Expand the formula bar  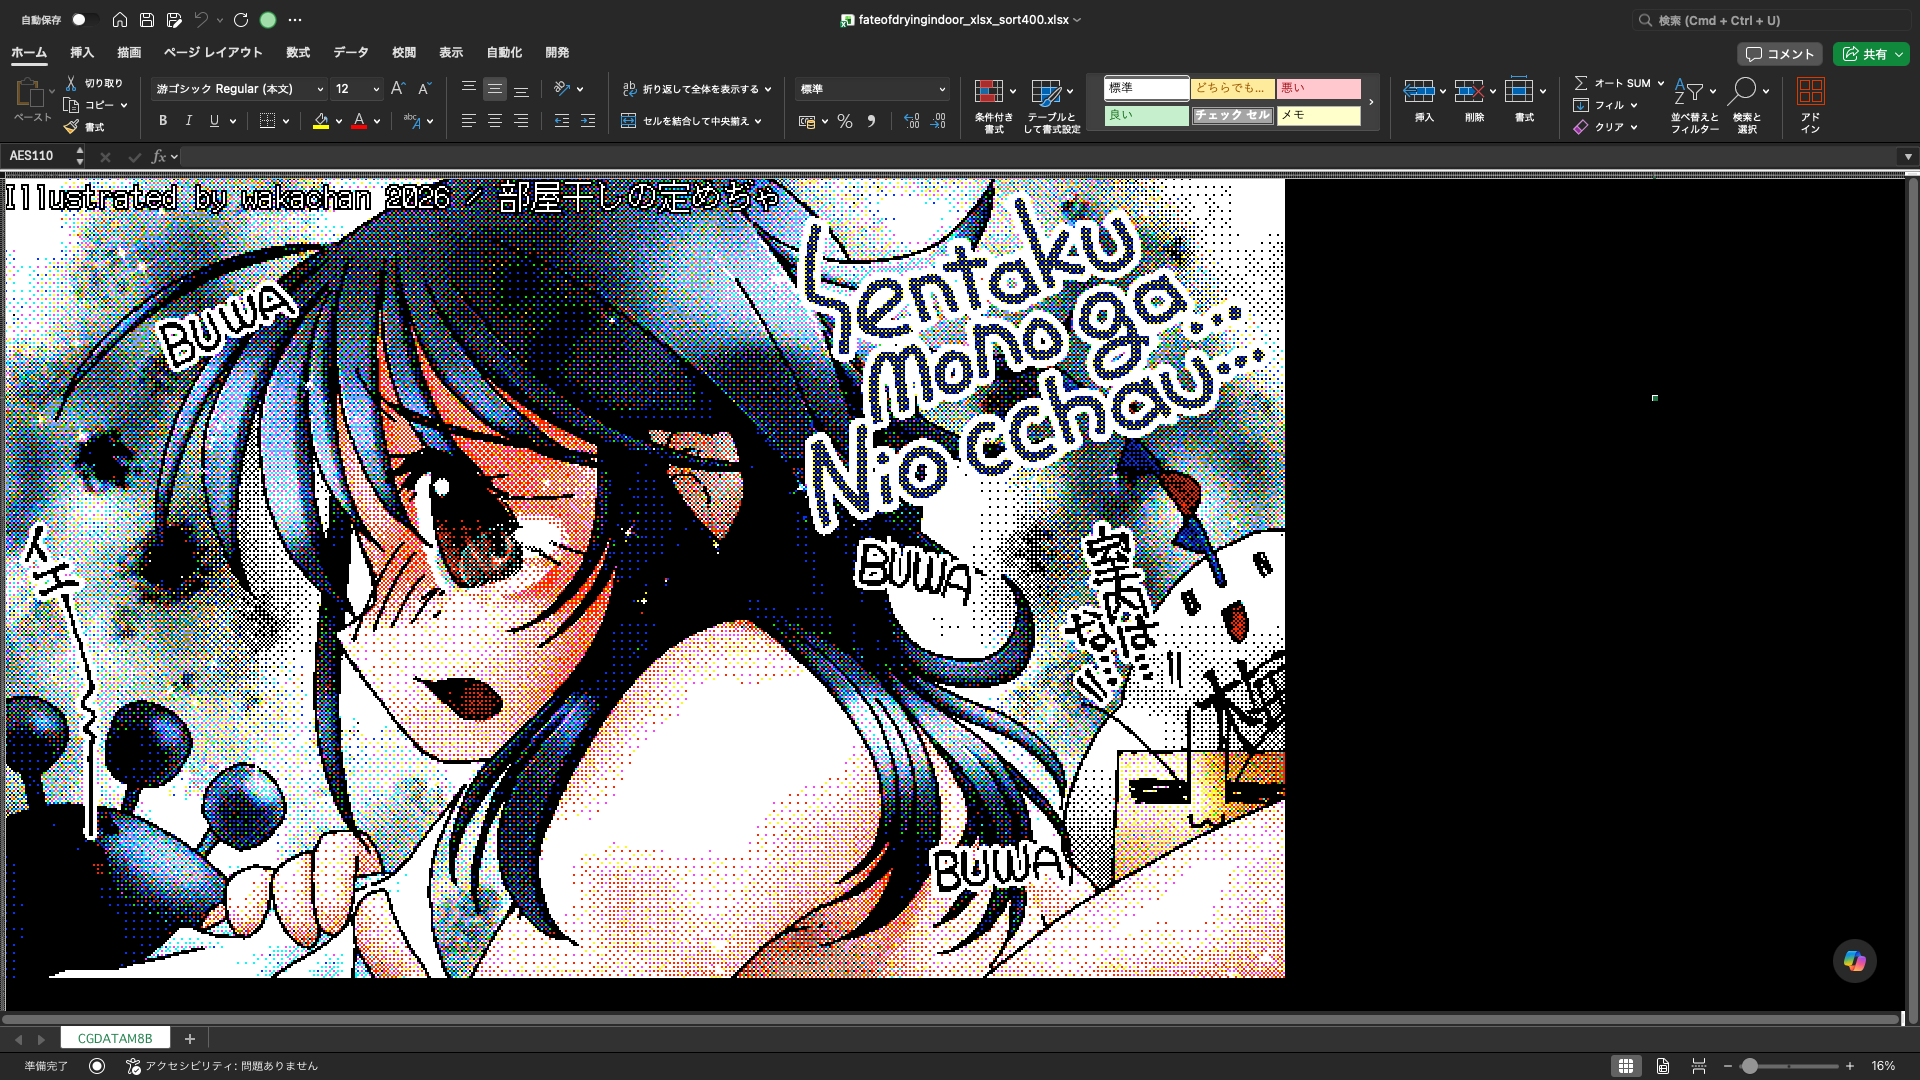[1908, 156]
